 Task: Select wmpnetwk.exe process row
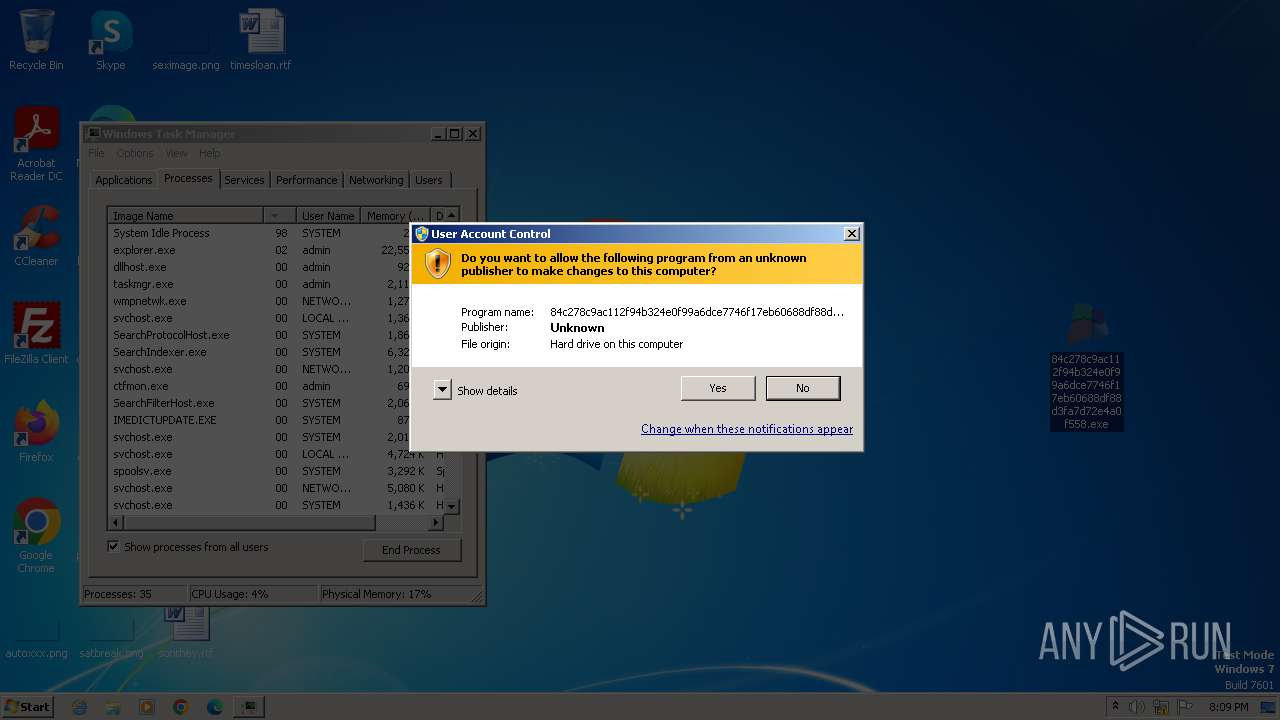click(276, 301)
